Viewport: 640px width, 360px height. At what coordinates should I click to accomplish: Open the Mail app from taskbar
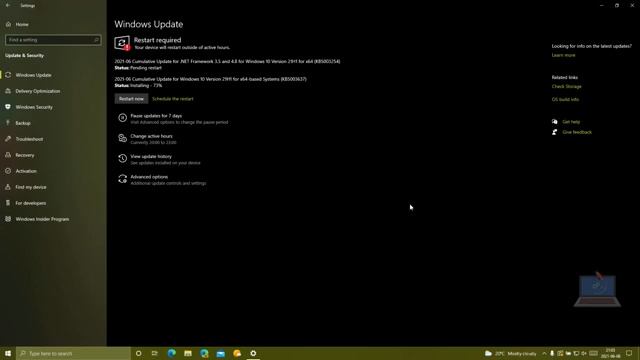pyautogui.click(x=220, y=353)
